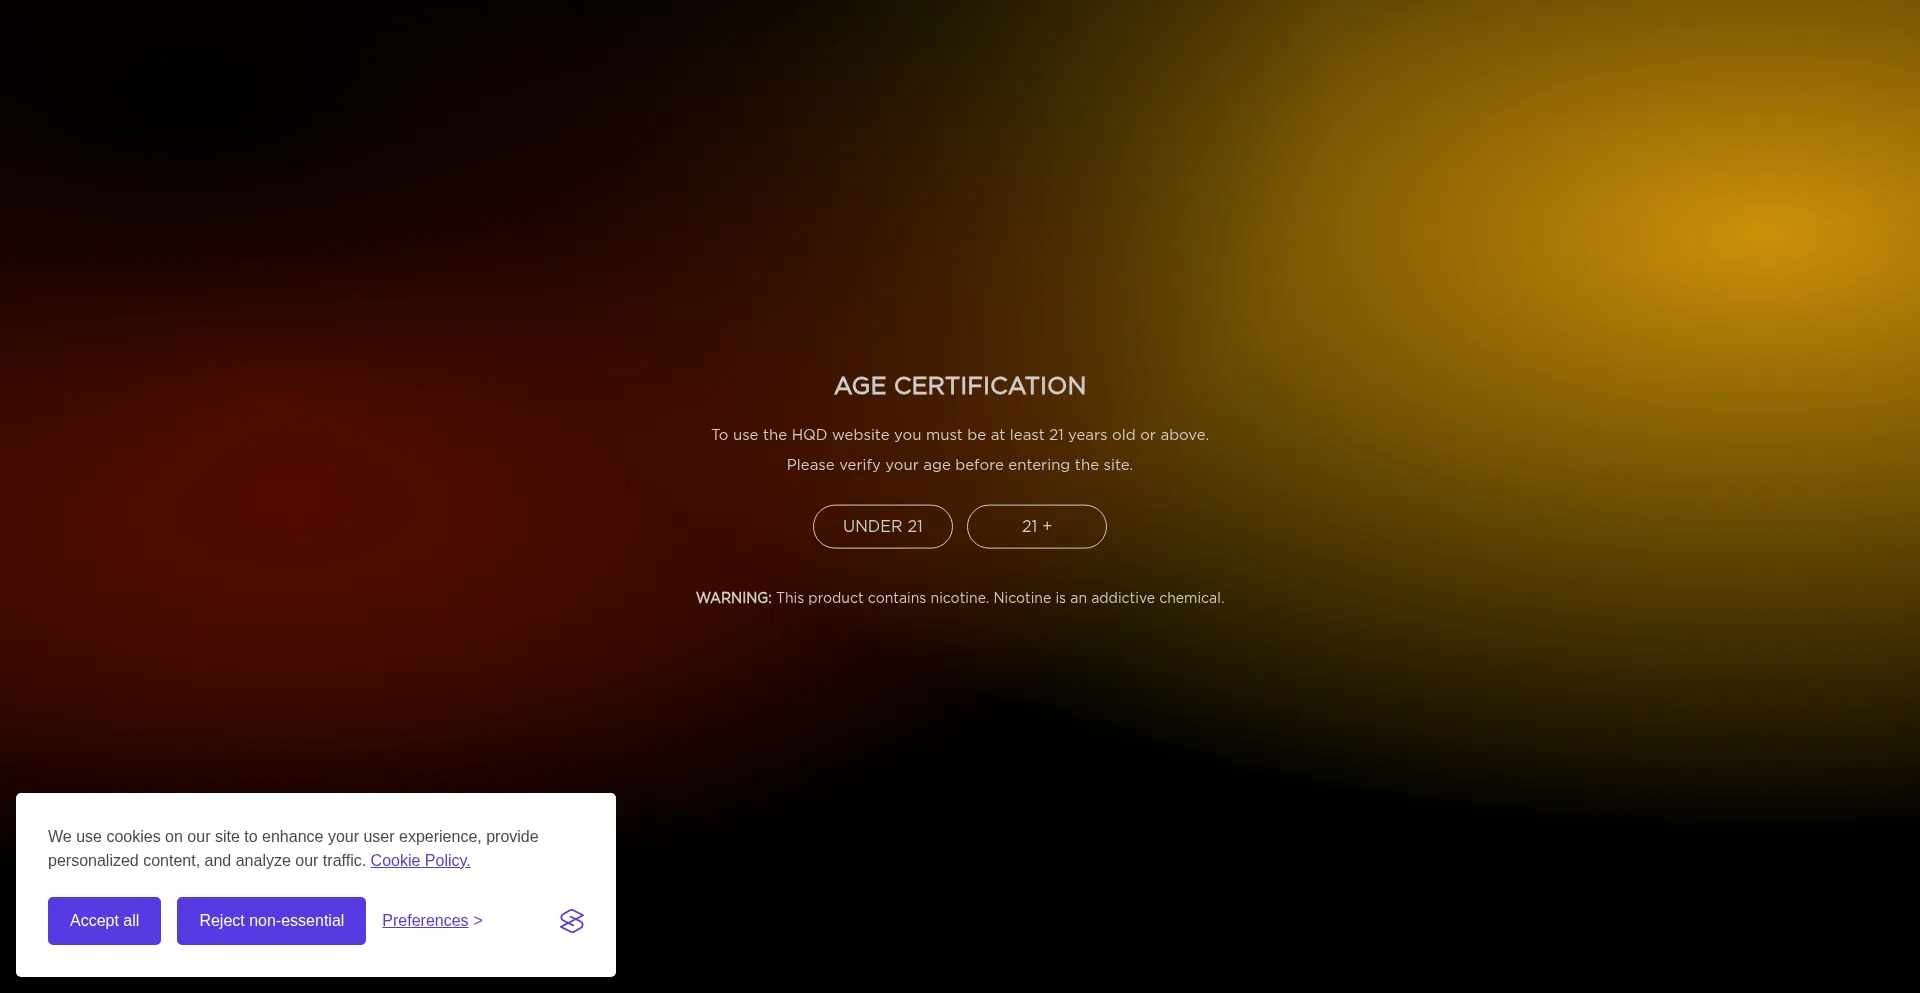Click the 'Please verify your age' line

coord(959,465)
